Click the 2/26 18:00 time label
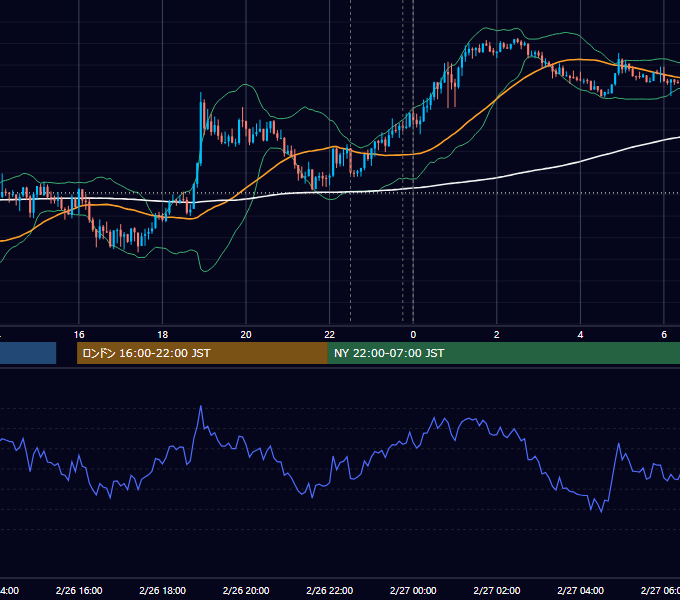Image resolution: width=680 pixels, height=600 pixels. 163,590
